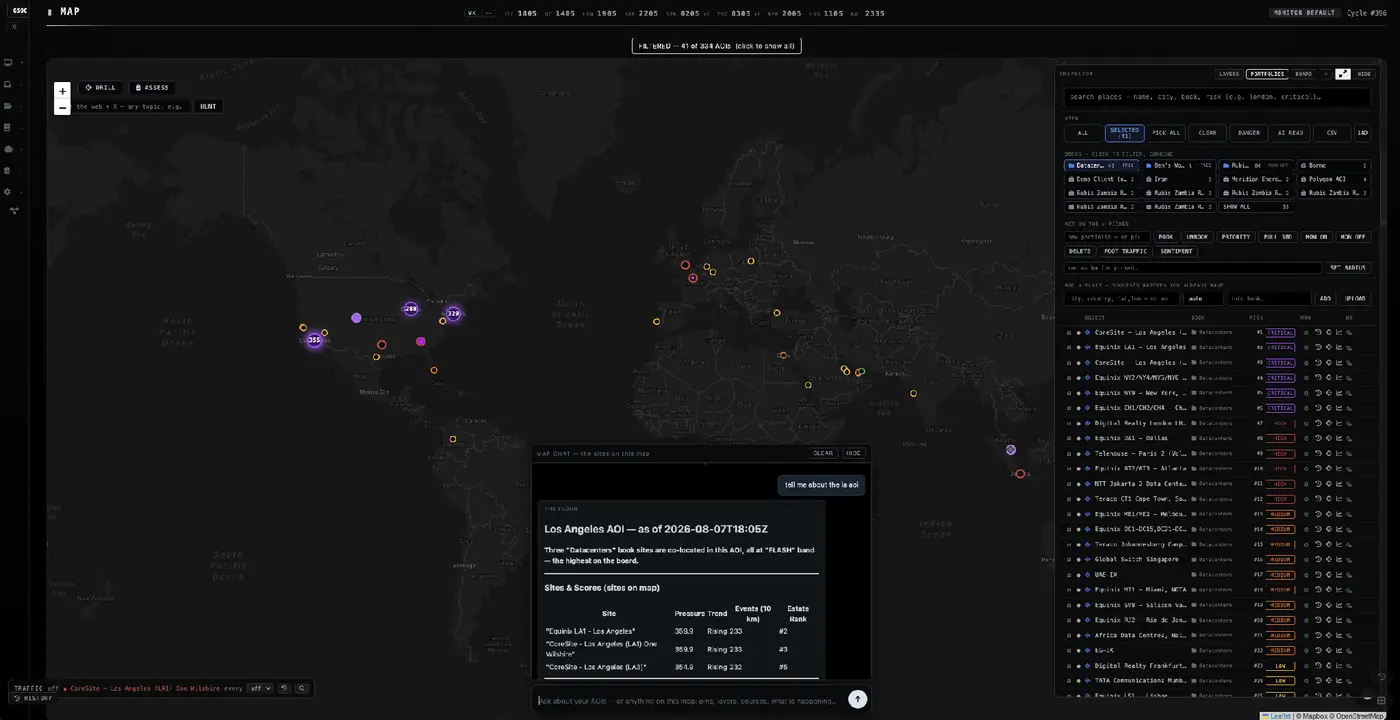1400x720 pixels.
Task: Send the map chat message
Action: [857, 699]
